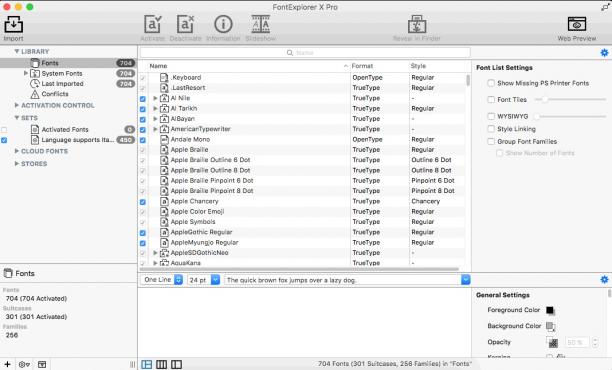Expand the AmericanTypewriter font family
Screen dimensions: 612x370
pos(155,129)
